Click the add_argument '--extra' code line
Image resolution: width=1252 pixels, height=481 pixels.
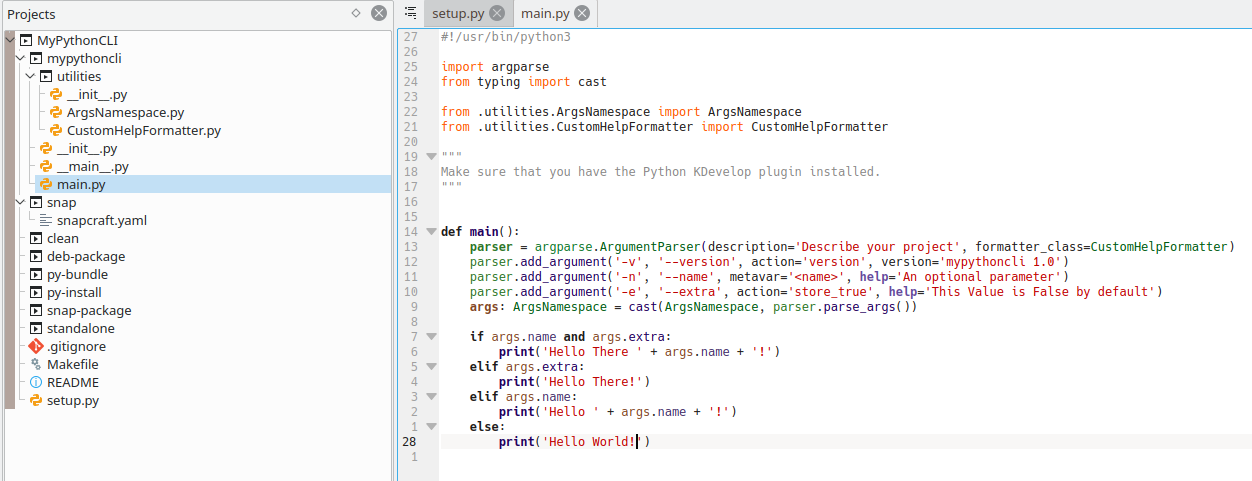816,292
